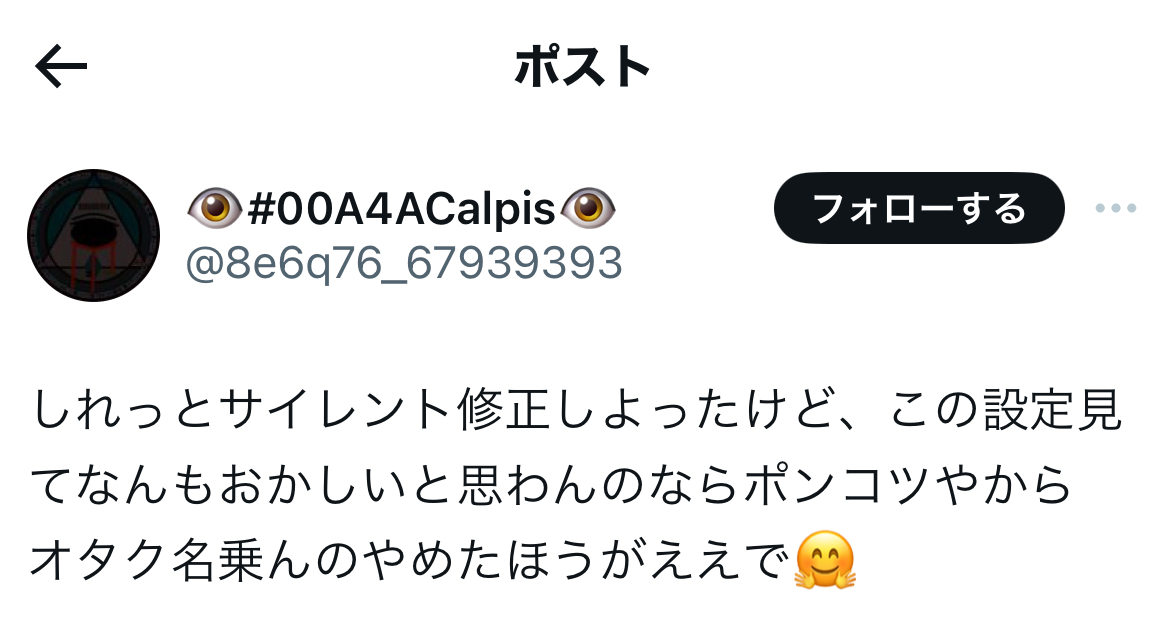Click the last line starting オタク名乗ん
Viewport: 1170px width, 626px height.
[443, 560]
